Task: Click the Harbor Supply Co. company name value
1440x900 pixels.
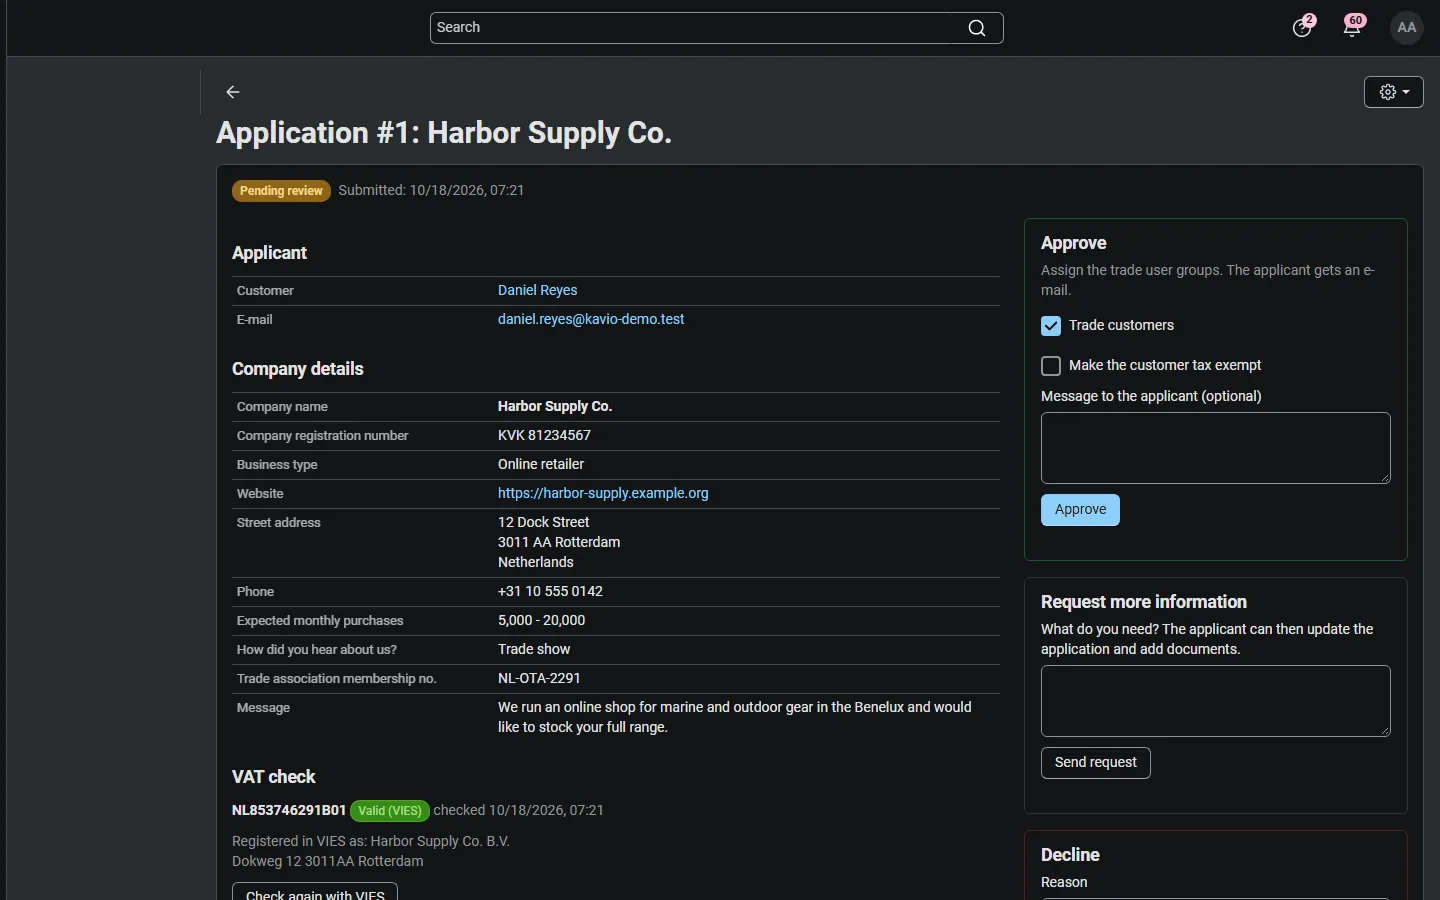Action: coord(555,407)
